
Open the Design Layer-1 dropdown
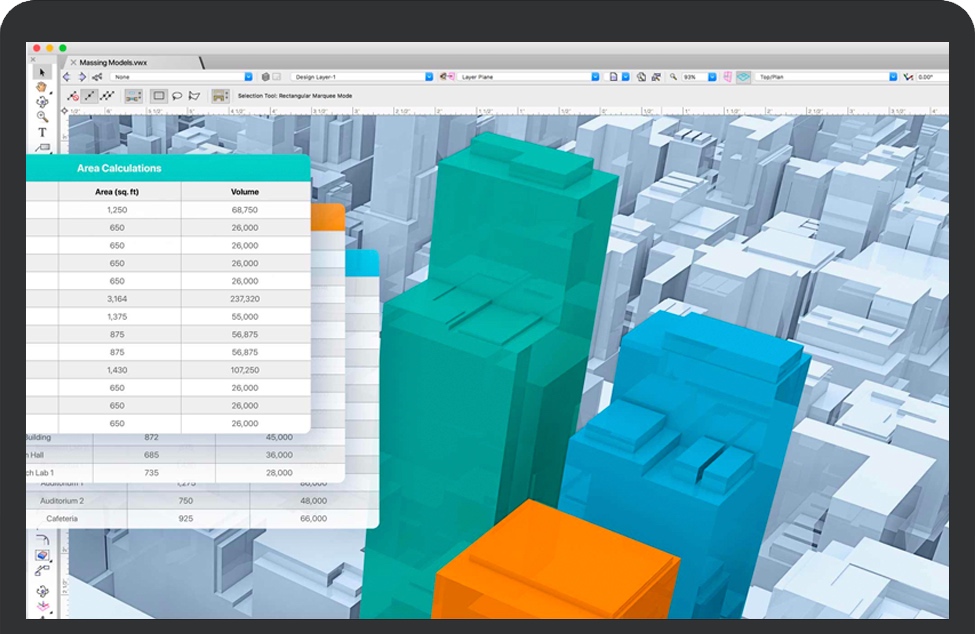361,77
